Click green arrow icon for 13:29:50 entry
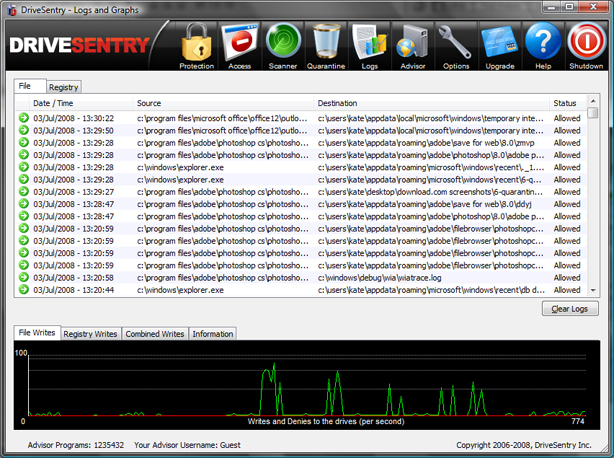This screenshot has width=614, height=458. click(x=24, y=130)
